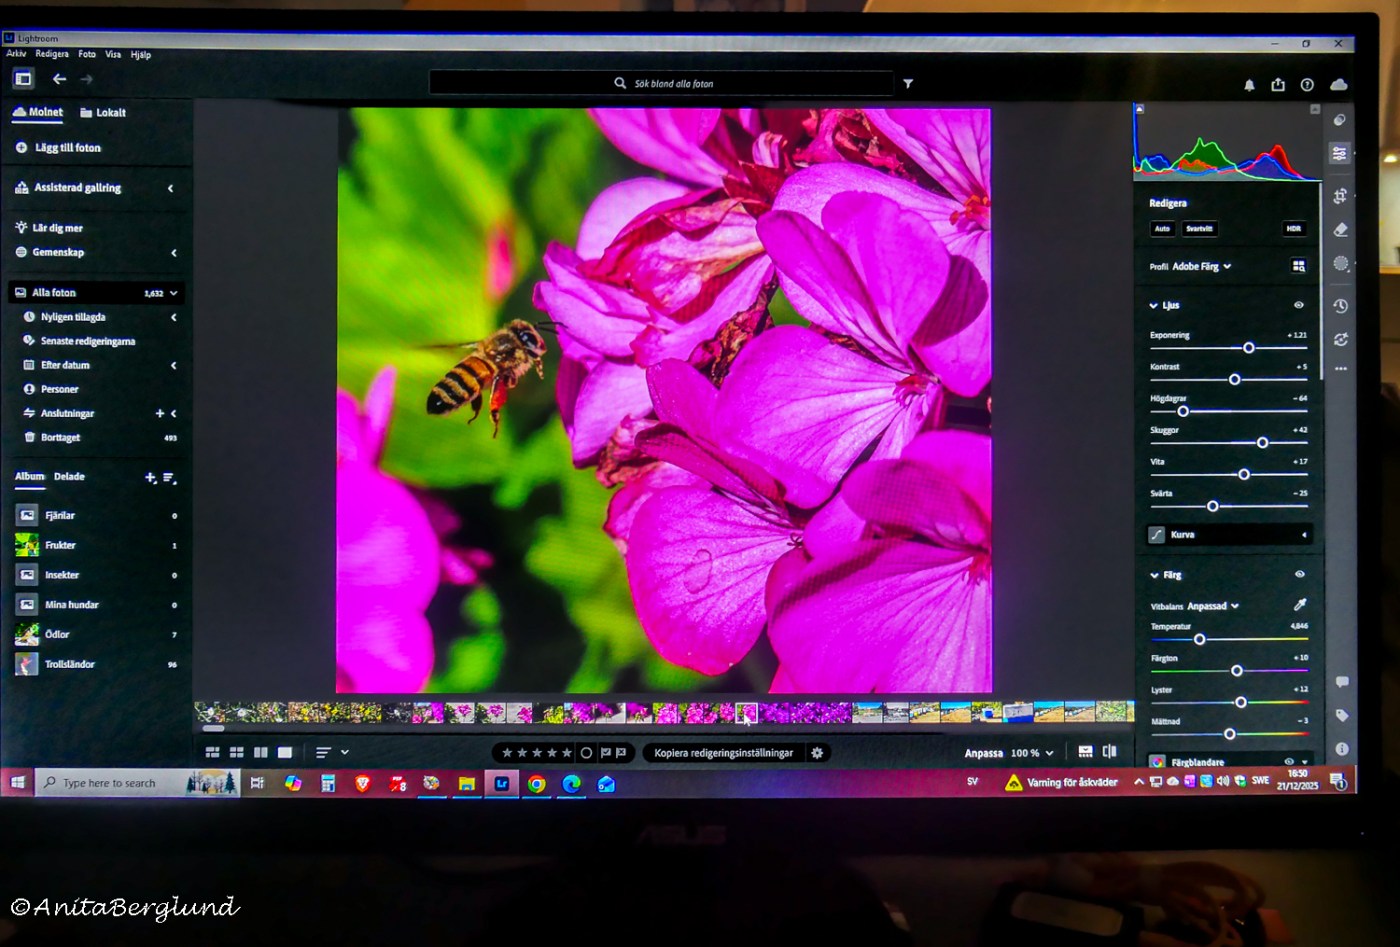The image size is (1400, 947).
Task: Open the Keywords tag panel
Action: click(1342, 715)
